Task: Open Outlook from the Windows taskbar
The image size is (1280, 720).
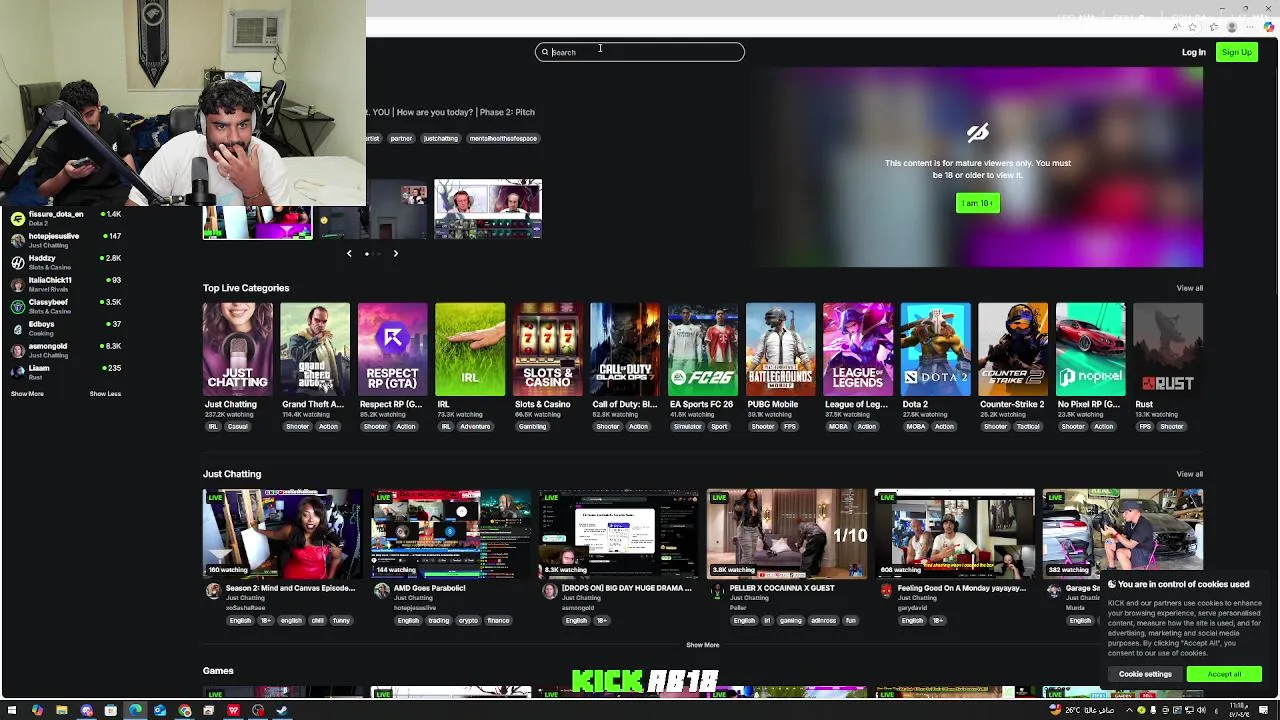Action: 160,711
